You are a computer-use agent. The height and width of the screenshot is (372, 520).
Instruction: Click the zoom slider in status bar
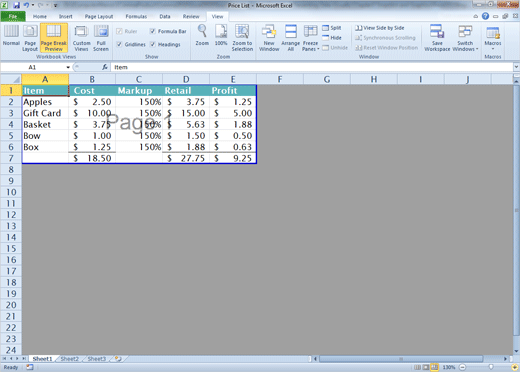click(x=491, y=367)
